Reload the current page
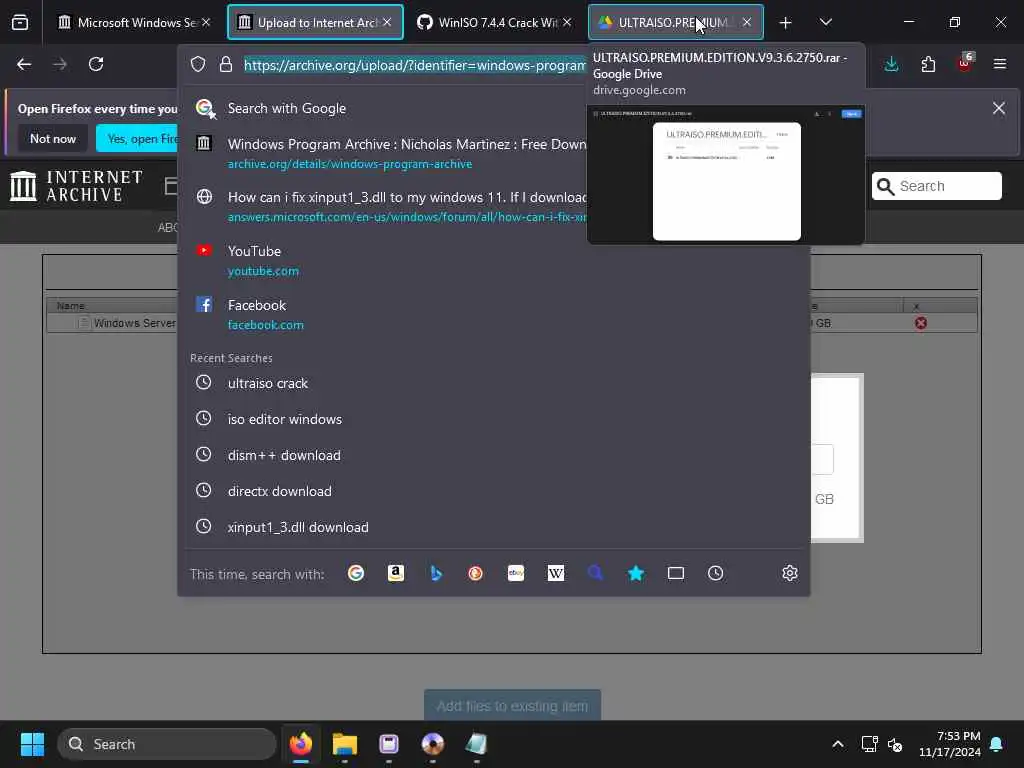This screenshot has height=768, width=1024. click(x=96, y=64)
